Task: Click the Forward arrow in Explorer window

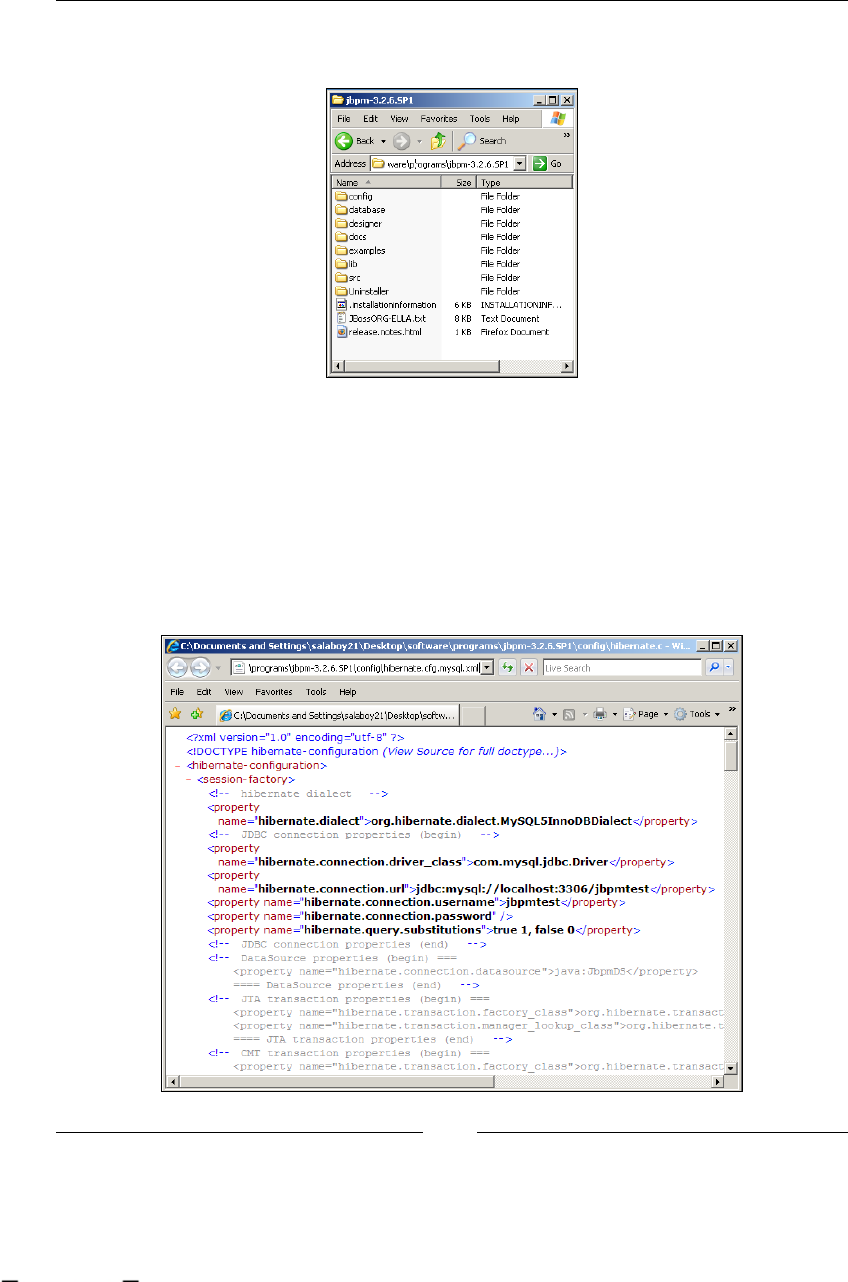Action: (x=400, y=141)
